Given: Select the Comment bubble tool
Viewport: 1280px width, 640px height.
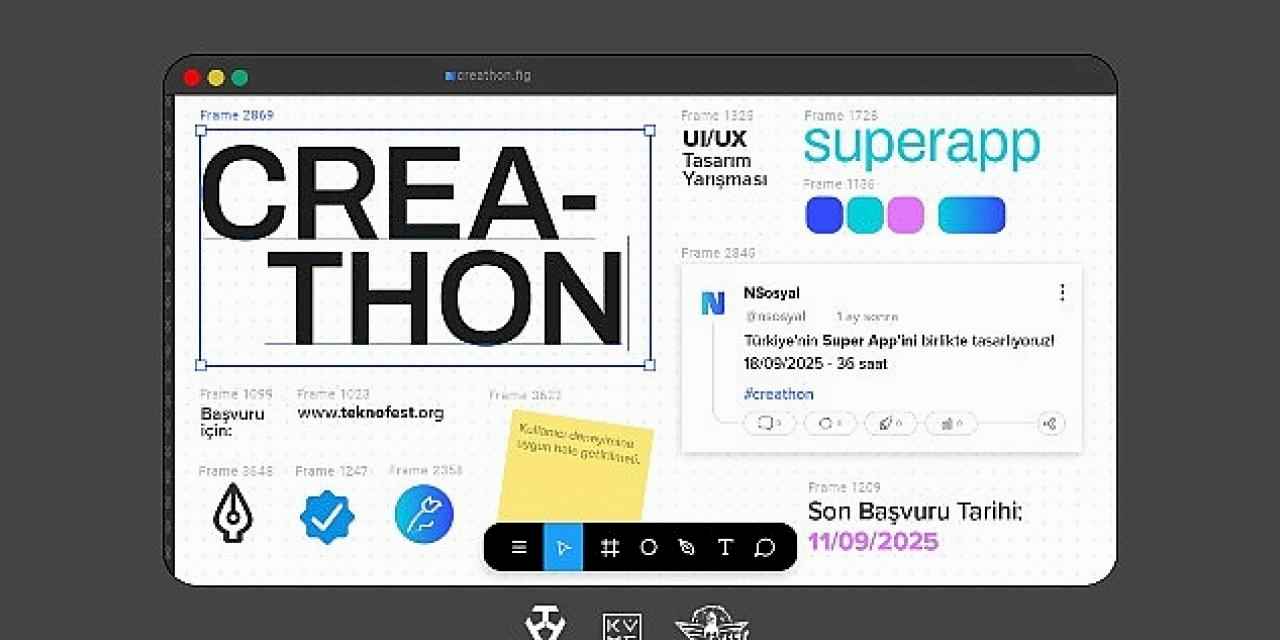Looking at the screenshot, I should coord(765,547).
